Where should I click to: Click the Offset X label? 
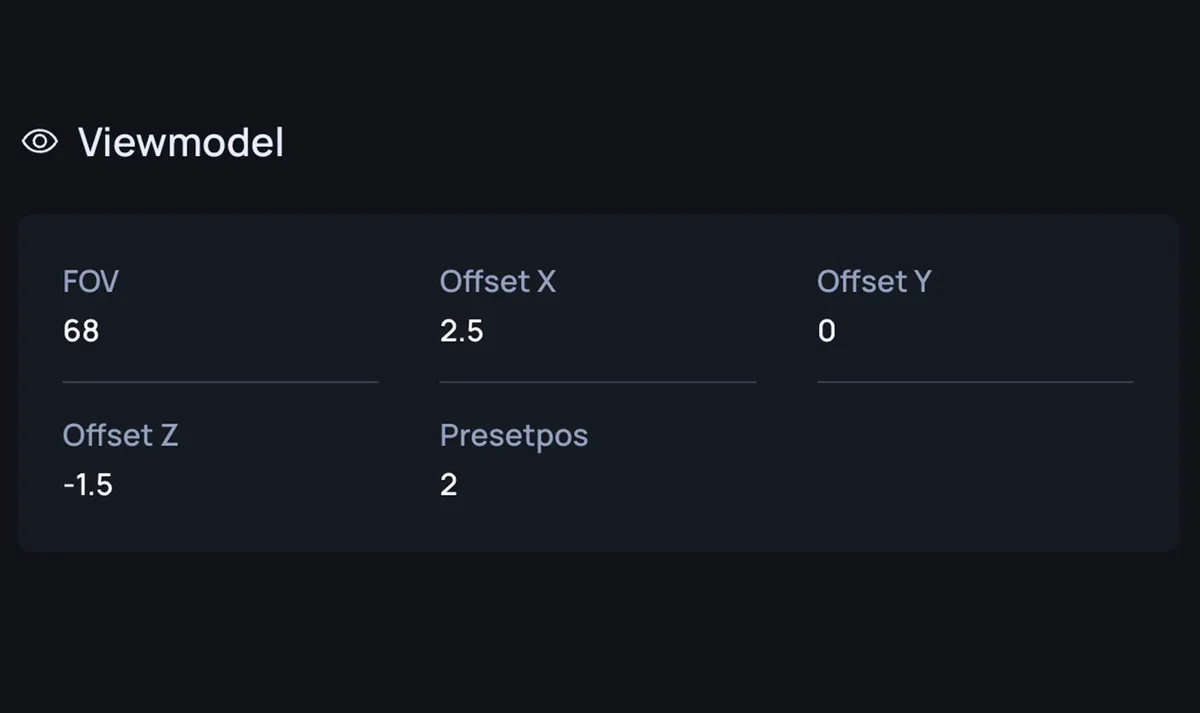pyautogui.click(x=498, y=282)
